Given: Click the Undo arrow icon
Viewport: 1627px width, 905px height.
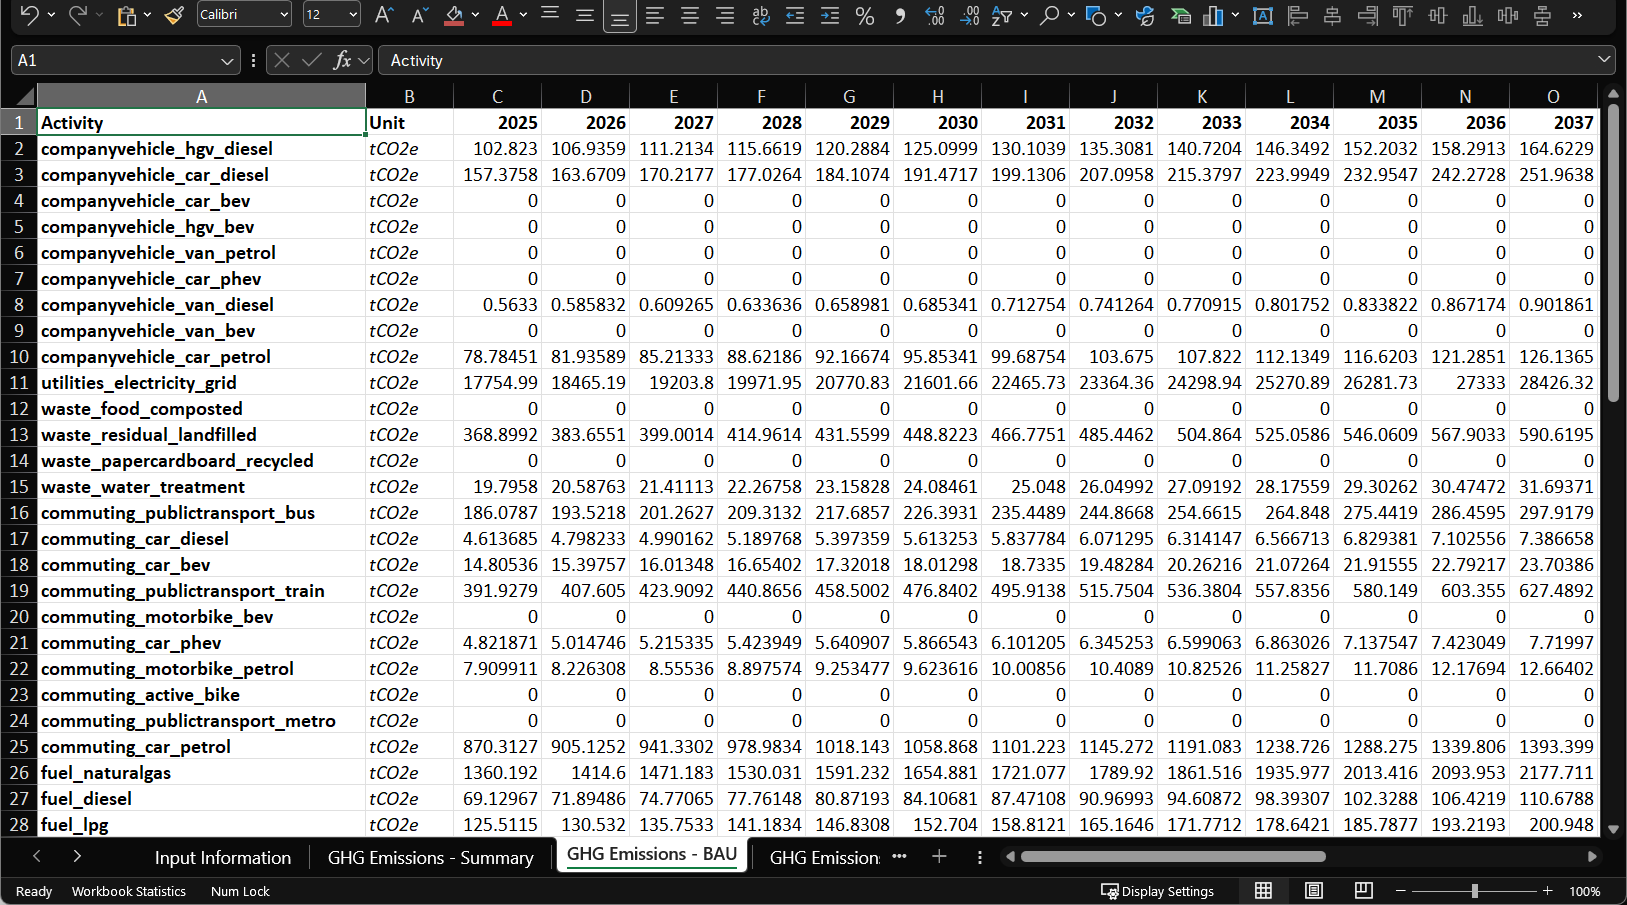Looking at the screenshot, I should pos(29,15).
